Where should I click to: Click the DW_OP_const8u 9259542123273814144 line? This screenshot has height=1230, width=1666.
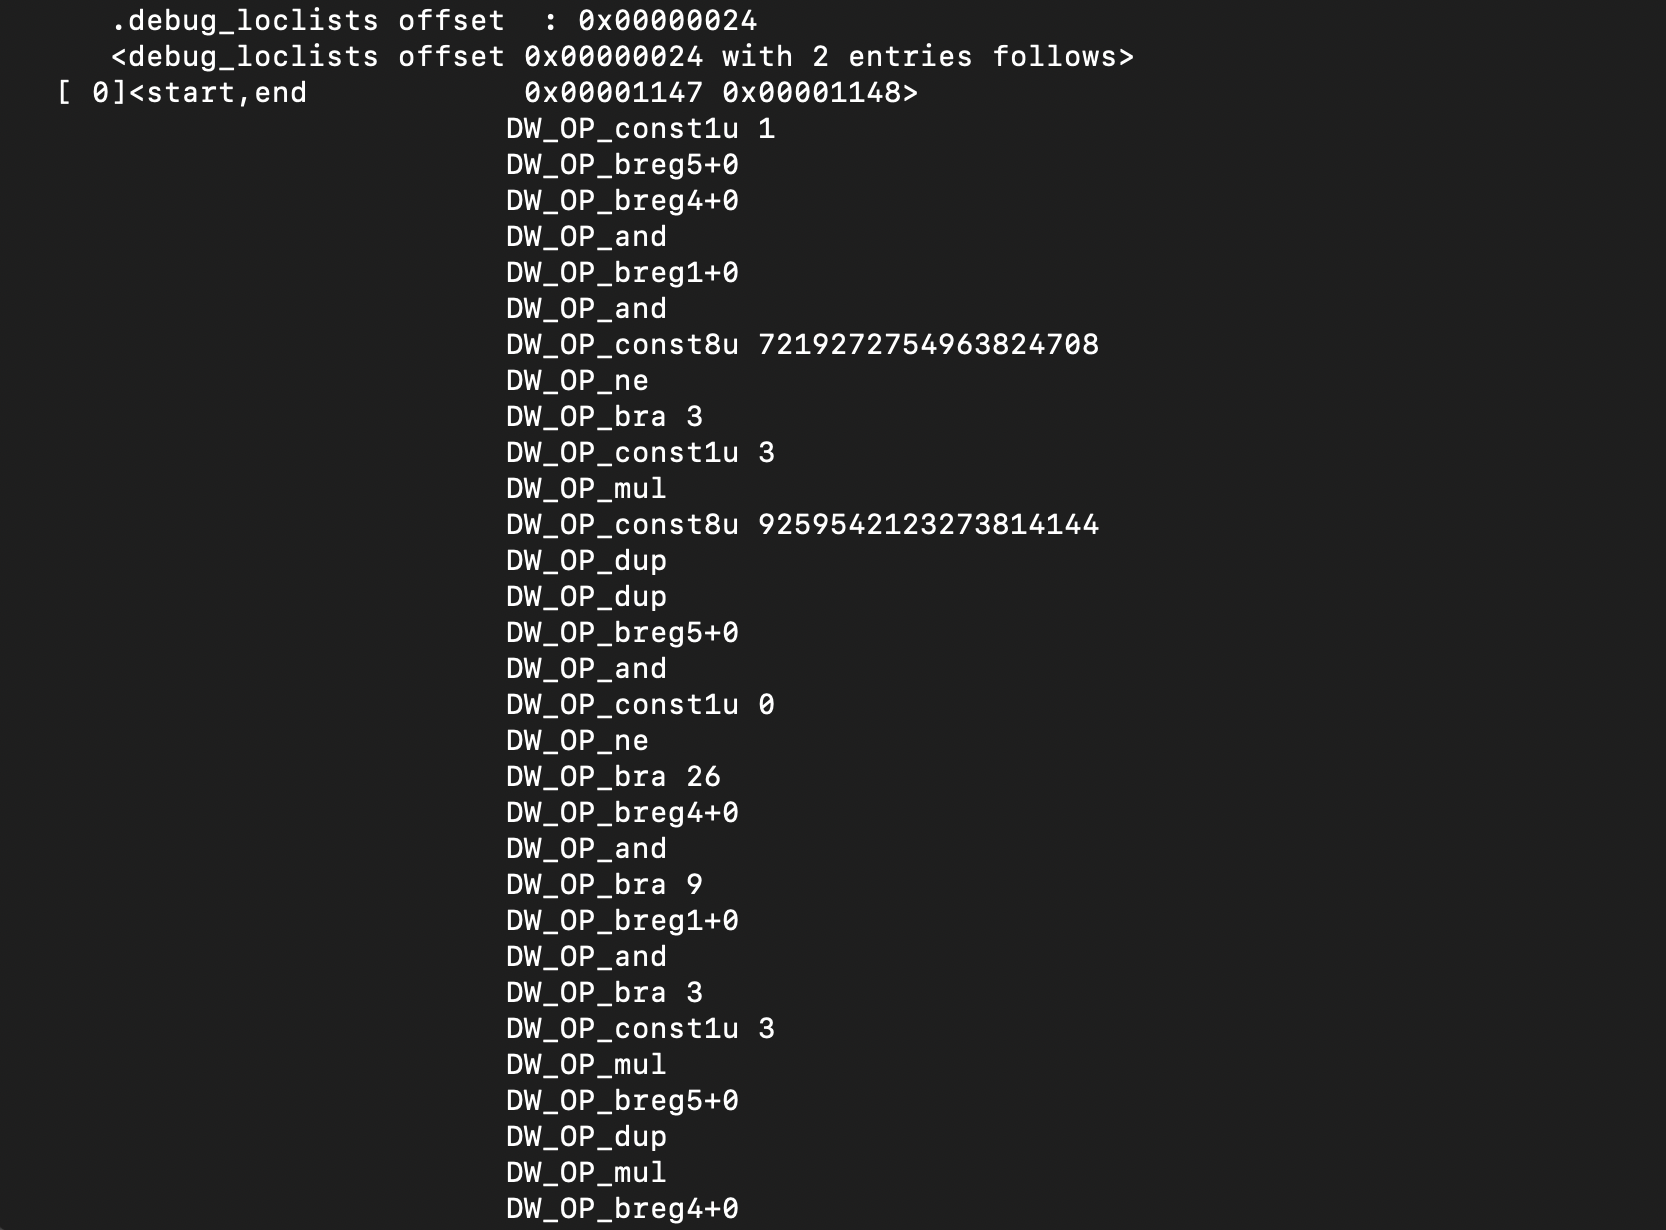click(802, 525)
